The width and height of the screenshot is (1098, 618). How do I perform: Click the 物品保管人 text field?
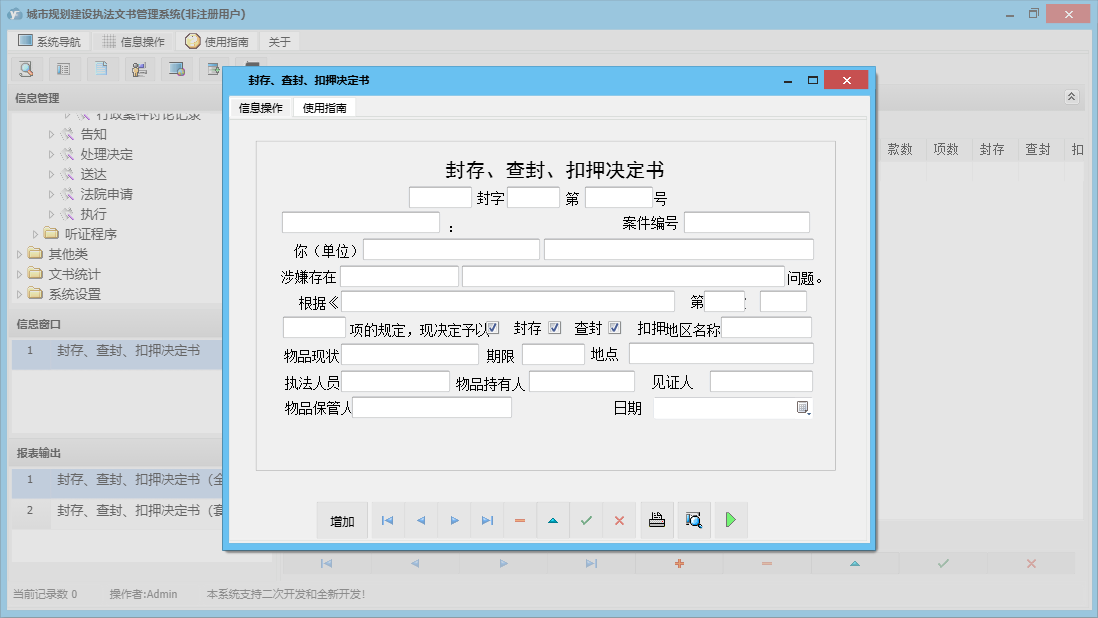(432, 408)
